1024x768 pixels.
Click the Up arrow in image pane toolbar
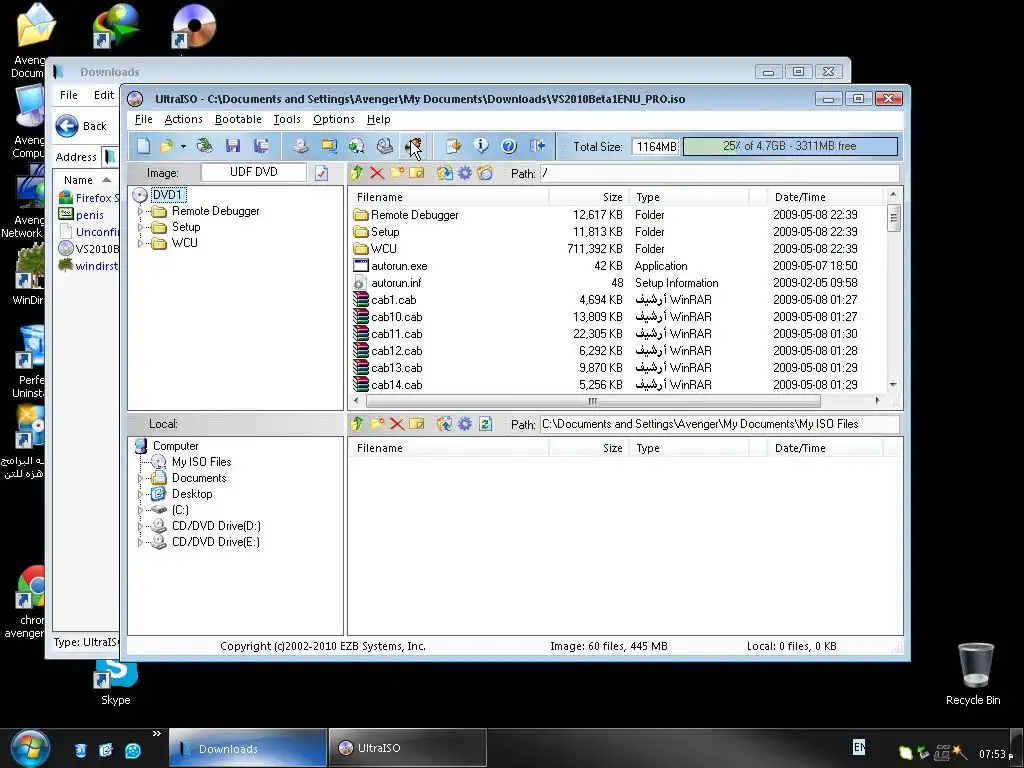click(357, 173)
